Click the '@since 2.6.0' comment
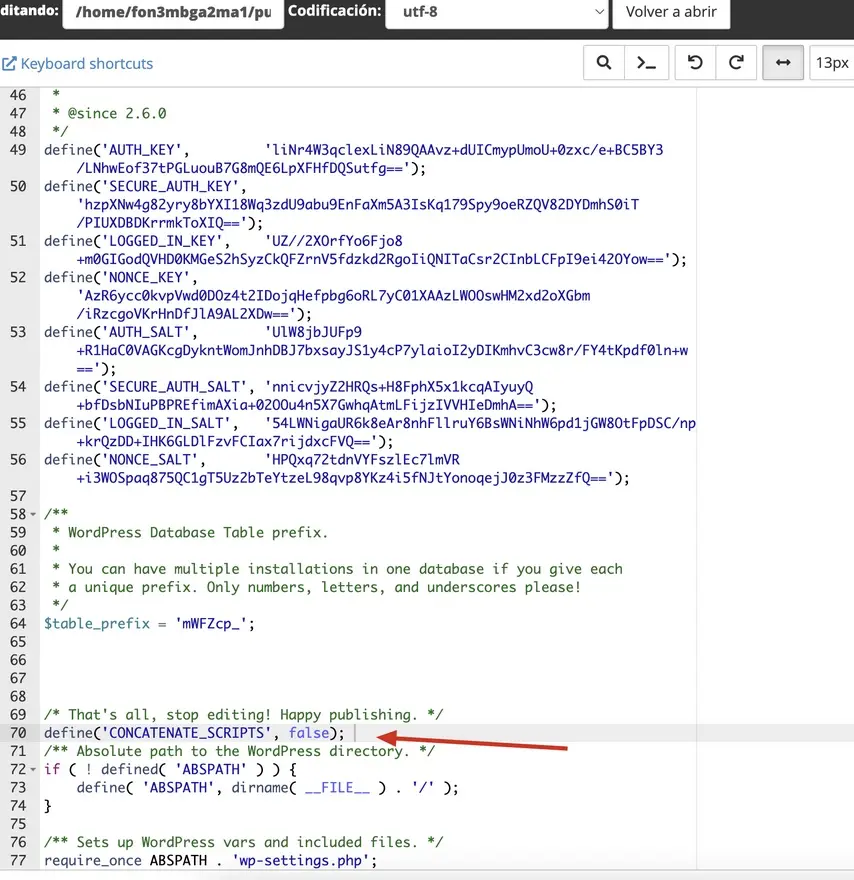854x880 pixels. point(117,113)
